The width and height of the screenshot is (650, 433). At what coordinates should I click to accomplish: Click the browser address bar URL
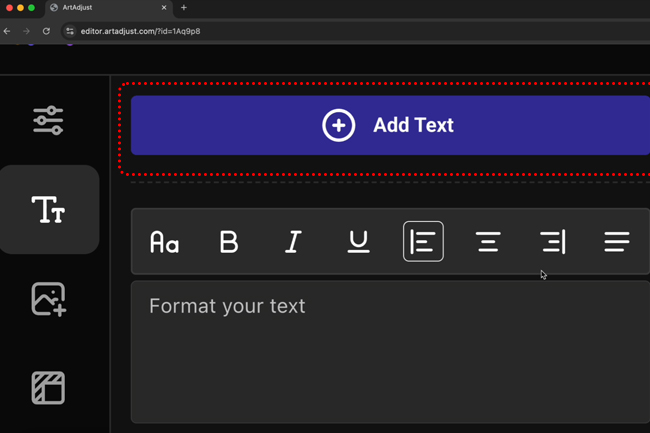141,31
